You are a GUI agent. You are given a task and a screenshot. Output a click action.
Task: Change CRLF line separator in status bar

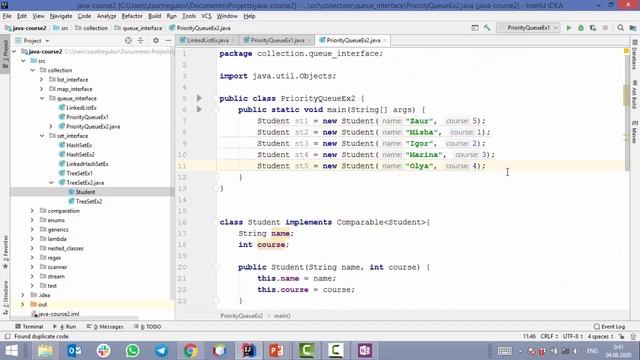coord(549,337)
